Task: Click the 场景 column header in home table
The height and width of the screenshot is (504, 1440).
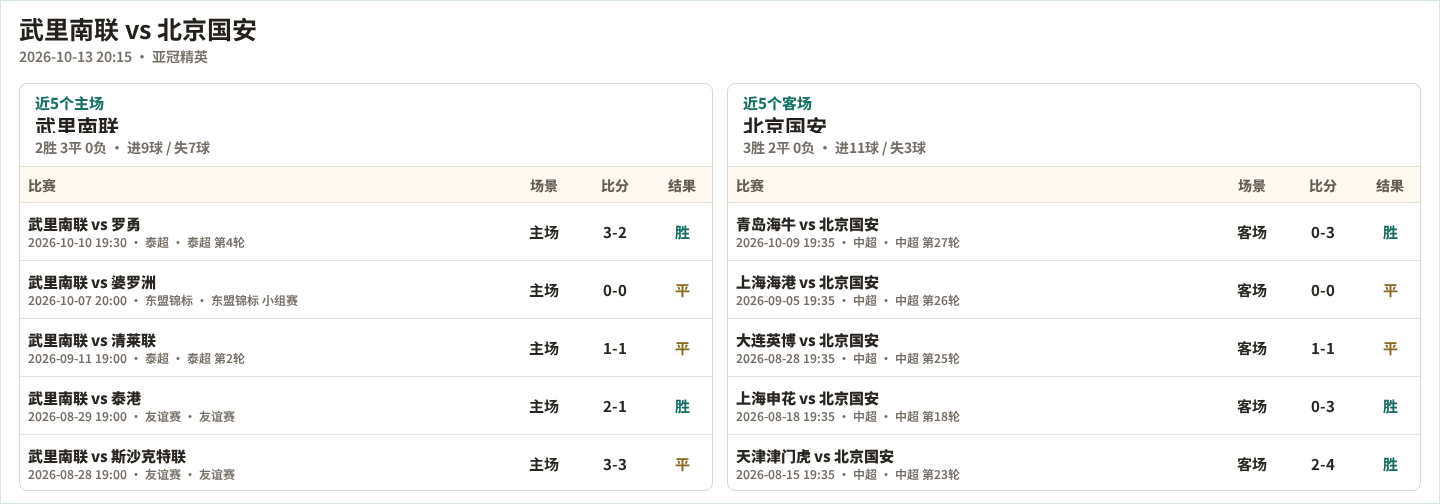Action: [544, 185]
